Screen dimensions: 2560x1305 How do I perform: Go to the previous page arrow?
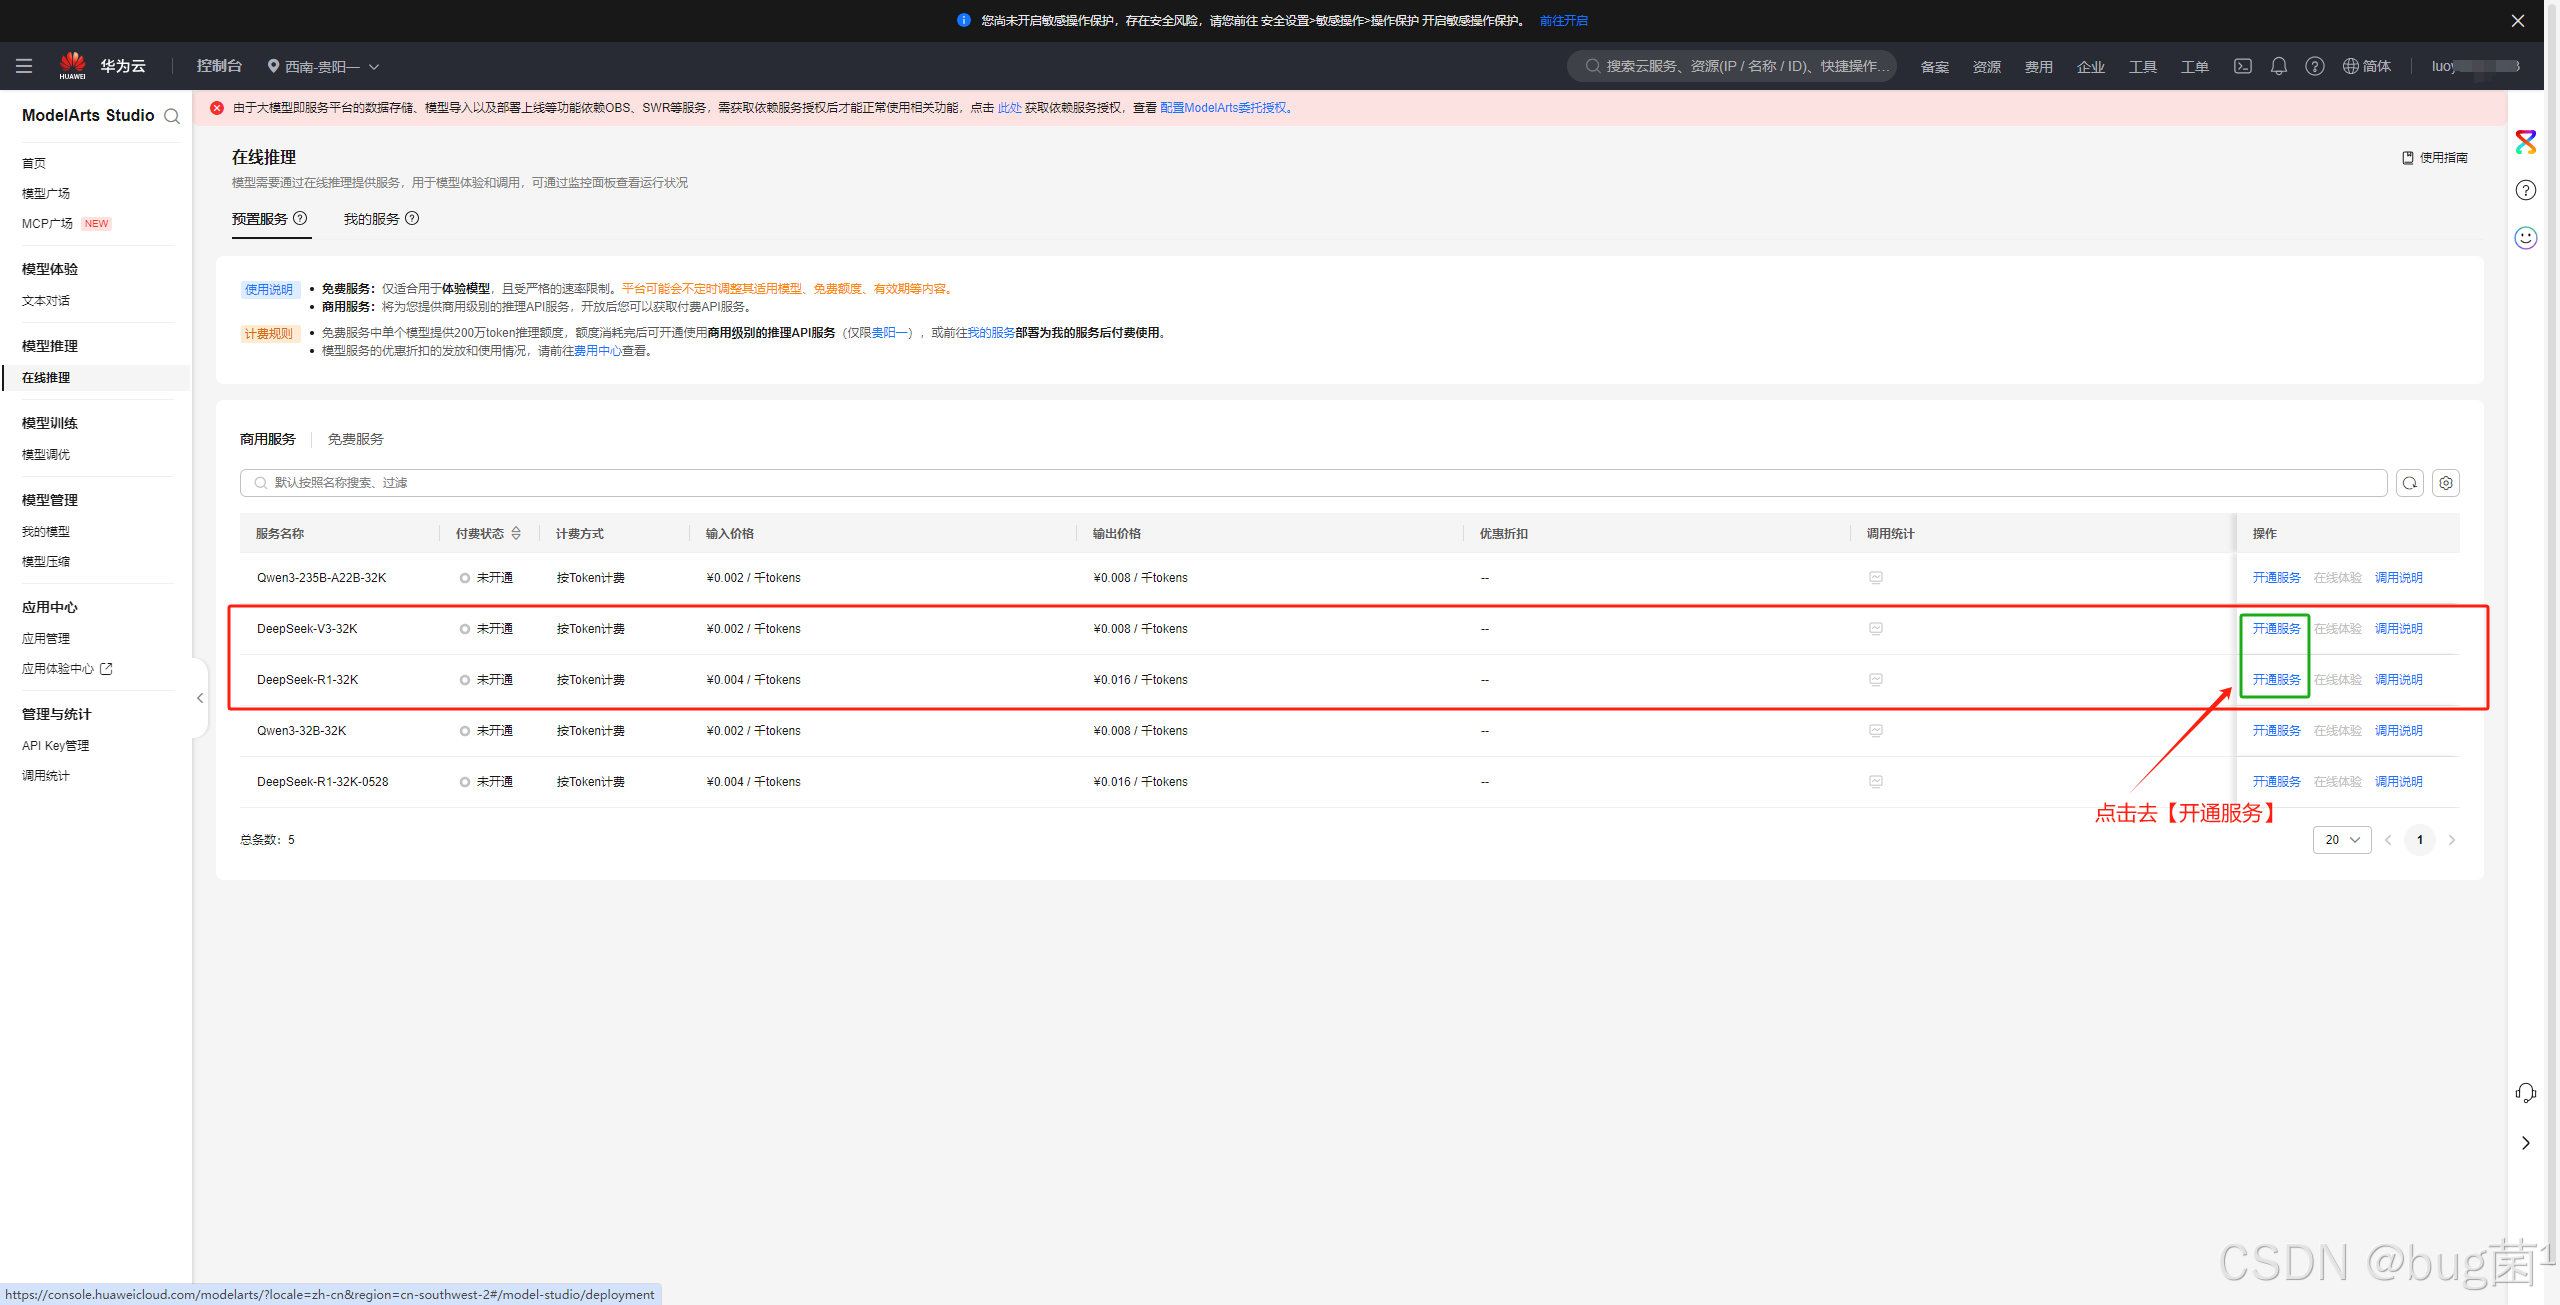click(x=2388, y=840)
